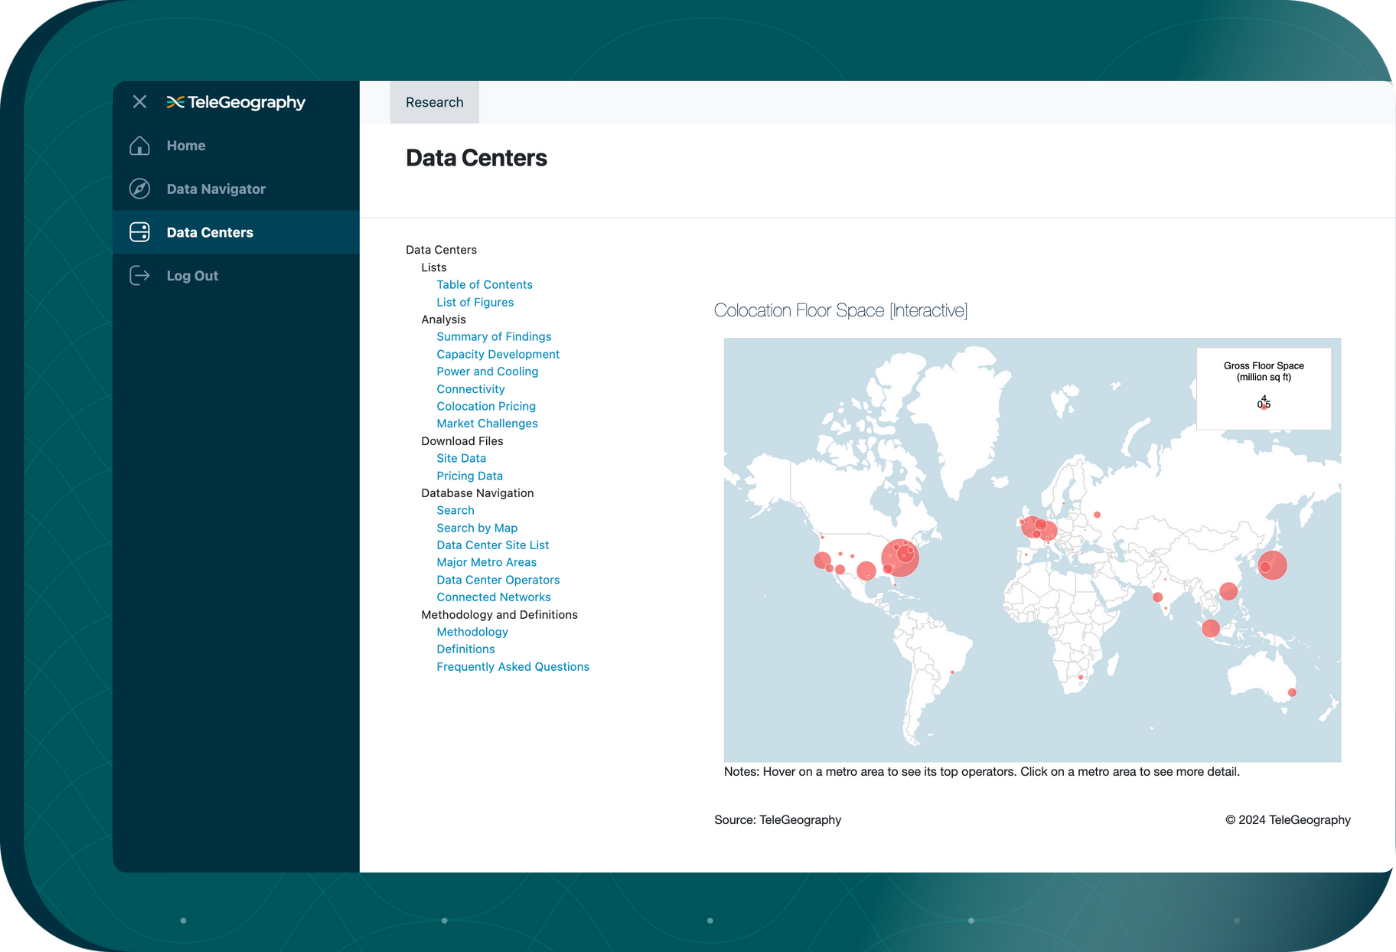
Task: Click the Home house icon
Action: coord(140,146)
